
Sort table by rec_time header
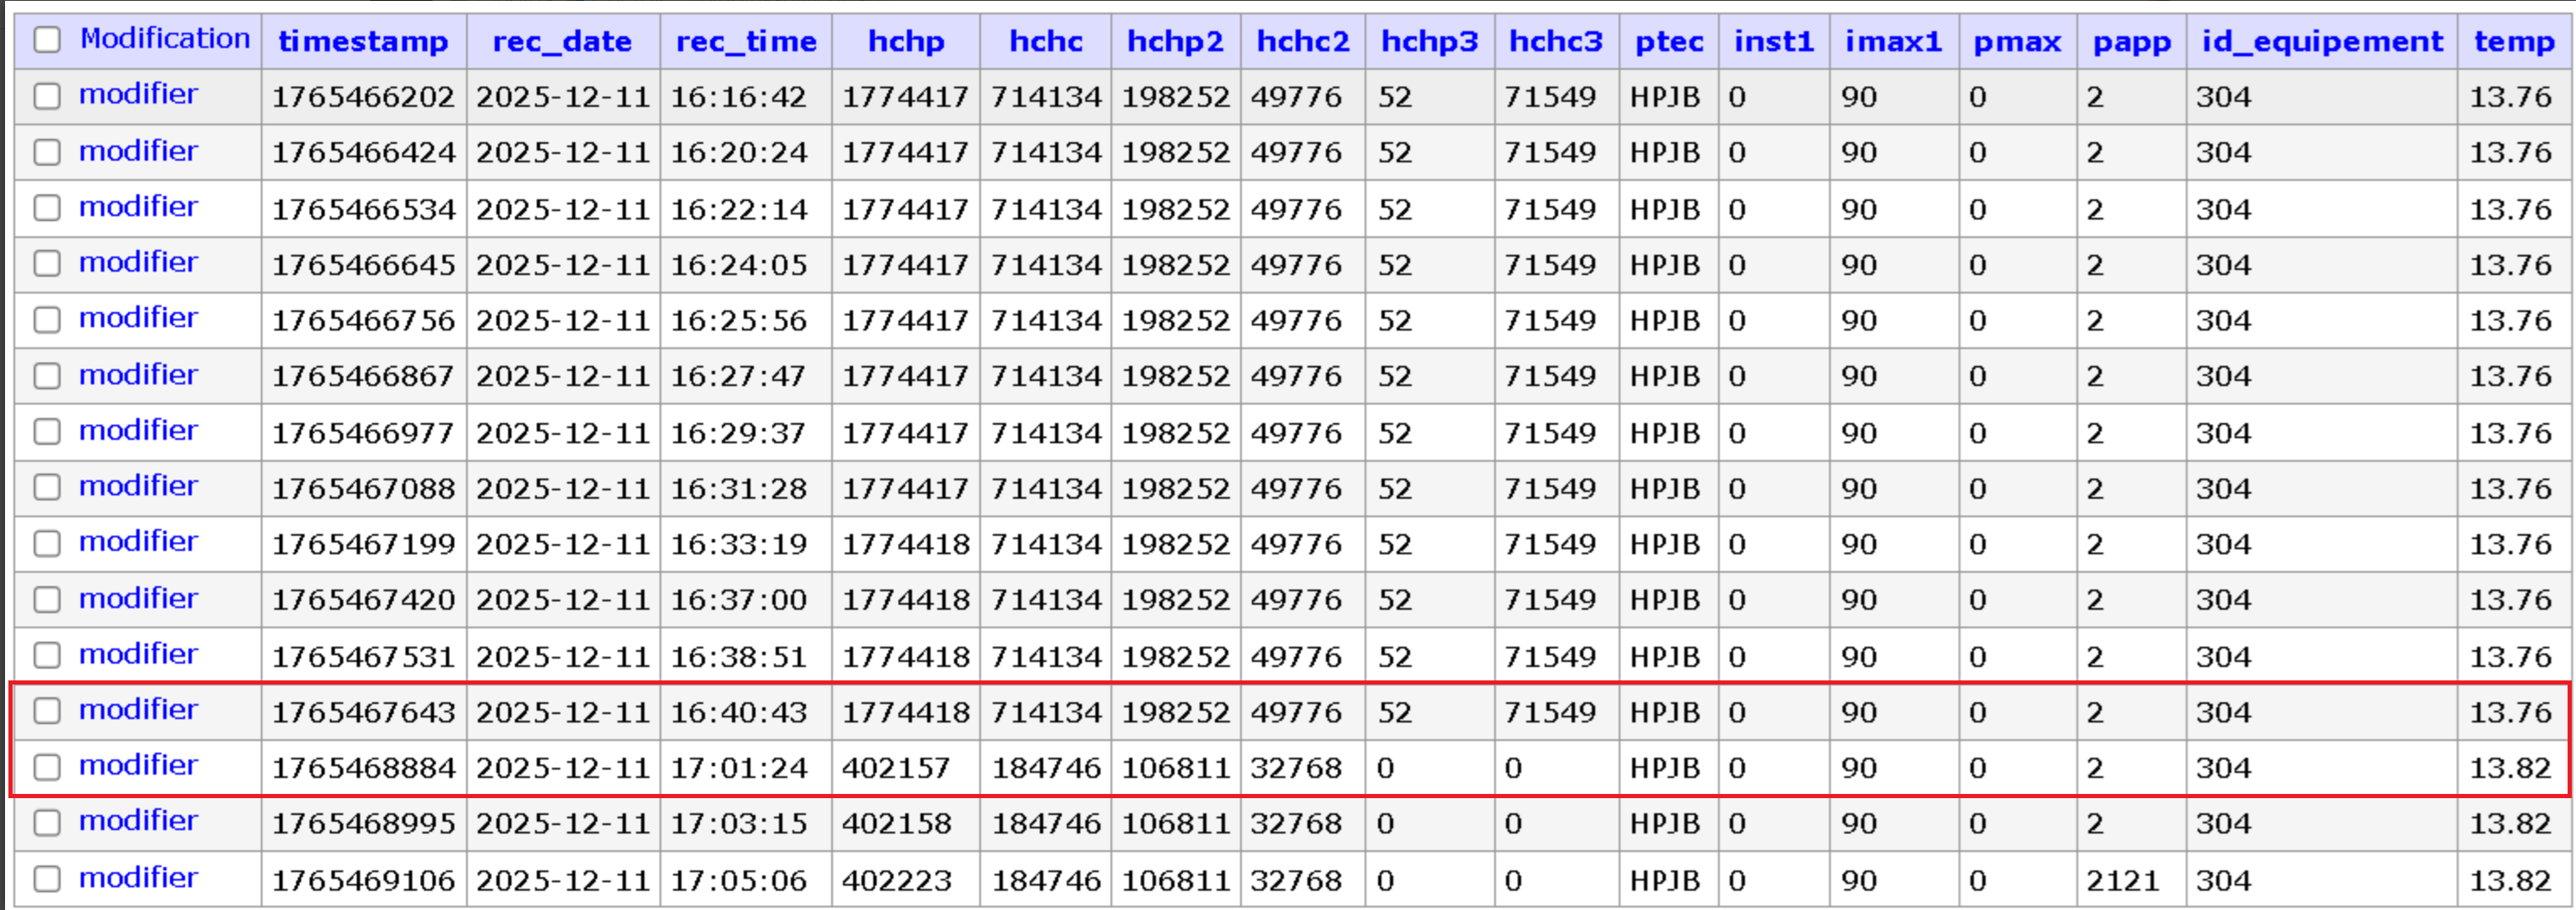tap(746, 41)
